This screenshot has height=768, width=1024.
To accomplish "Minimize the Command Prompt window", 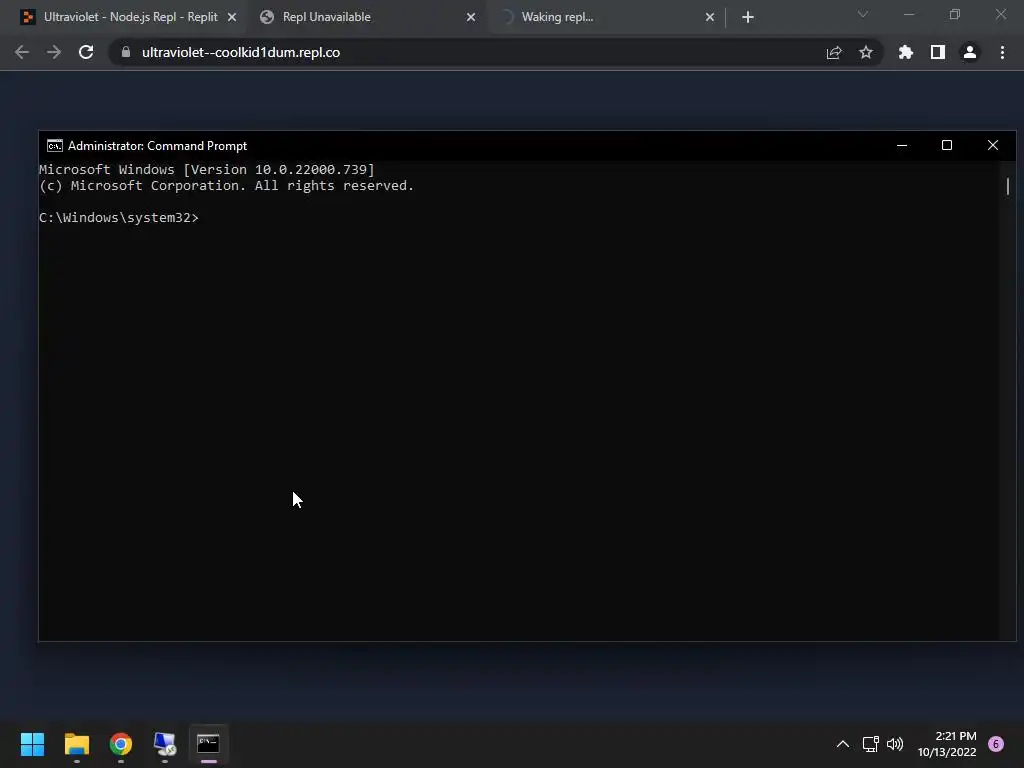I will [x=902, y=146].
